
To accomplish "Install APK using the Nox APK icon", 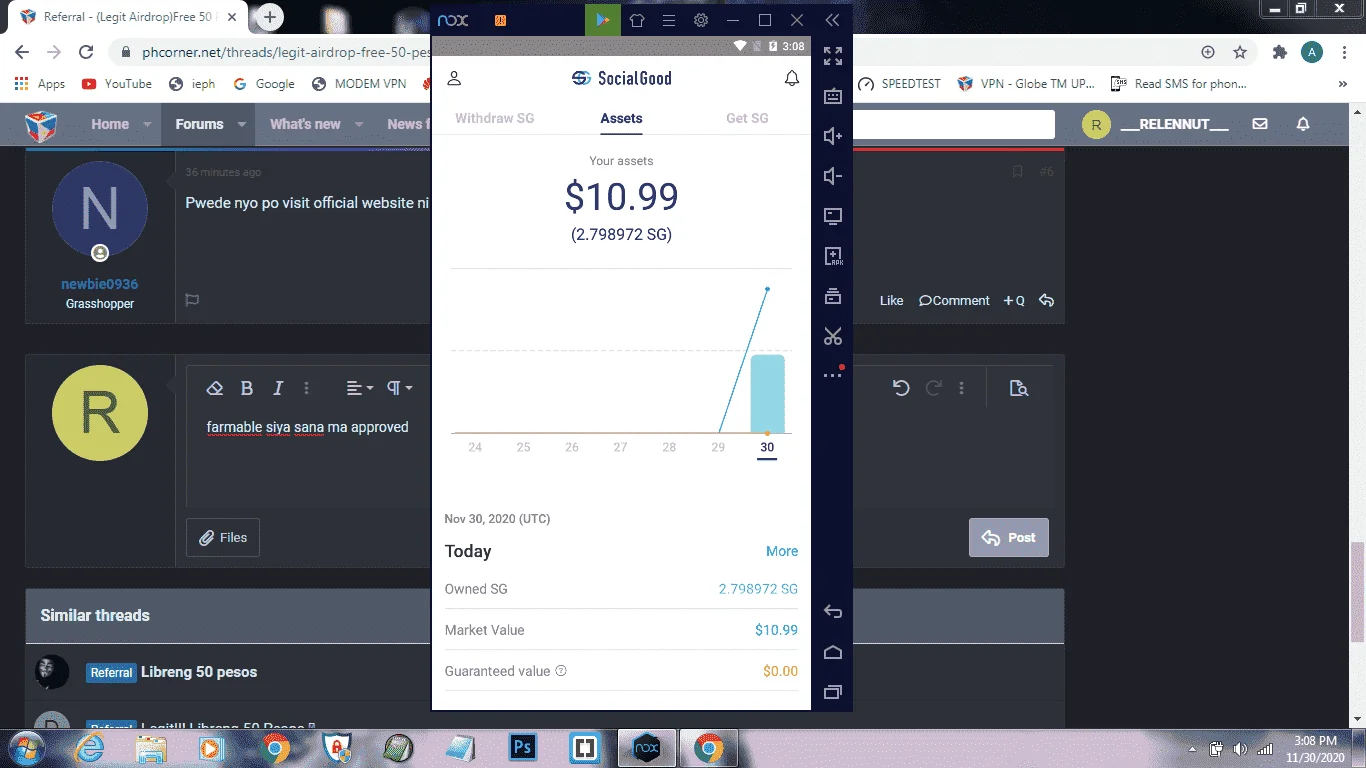I will (833, 256).
